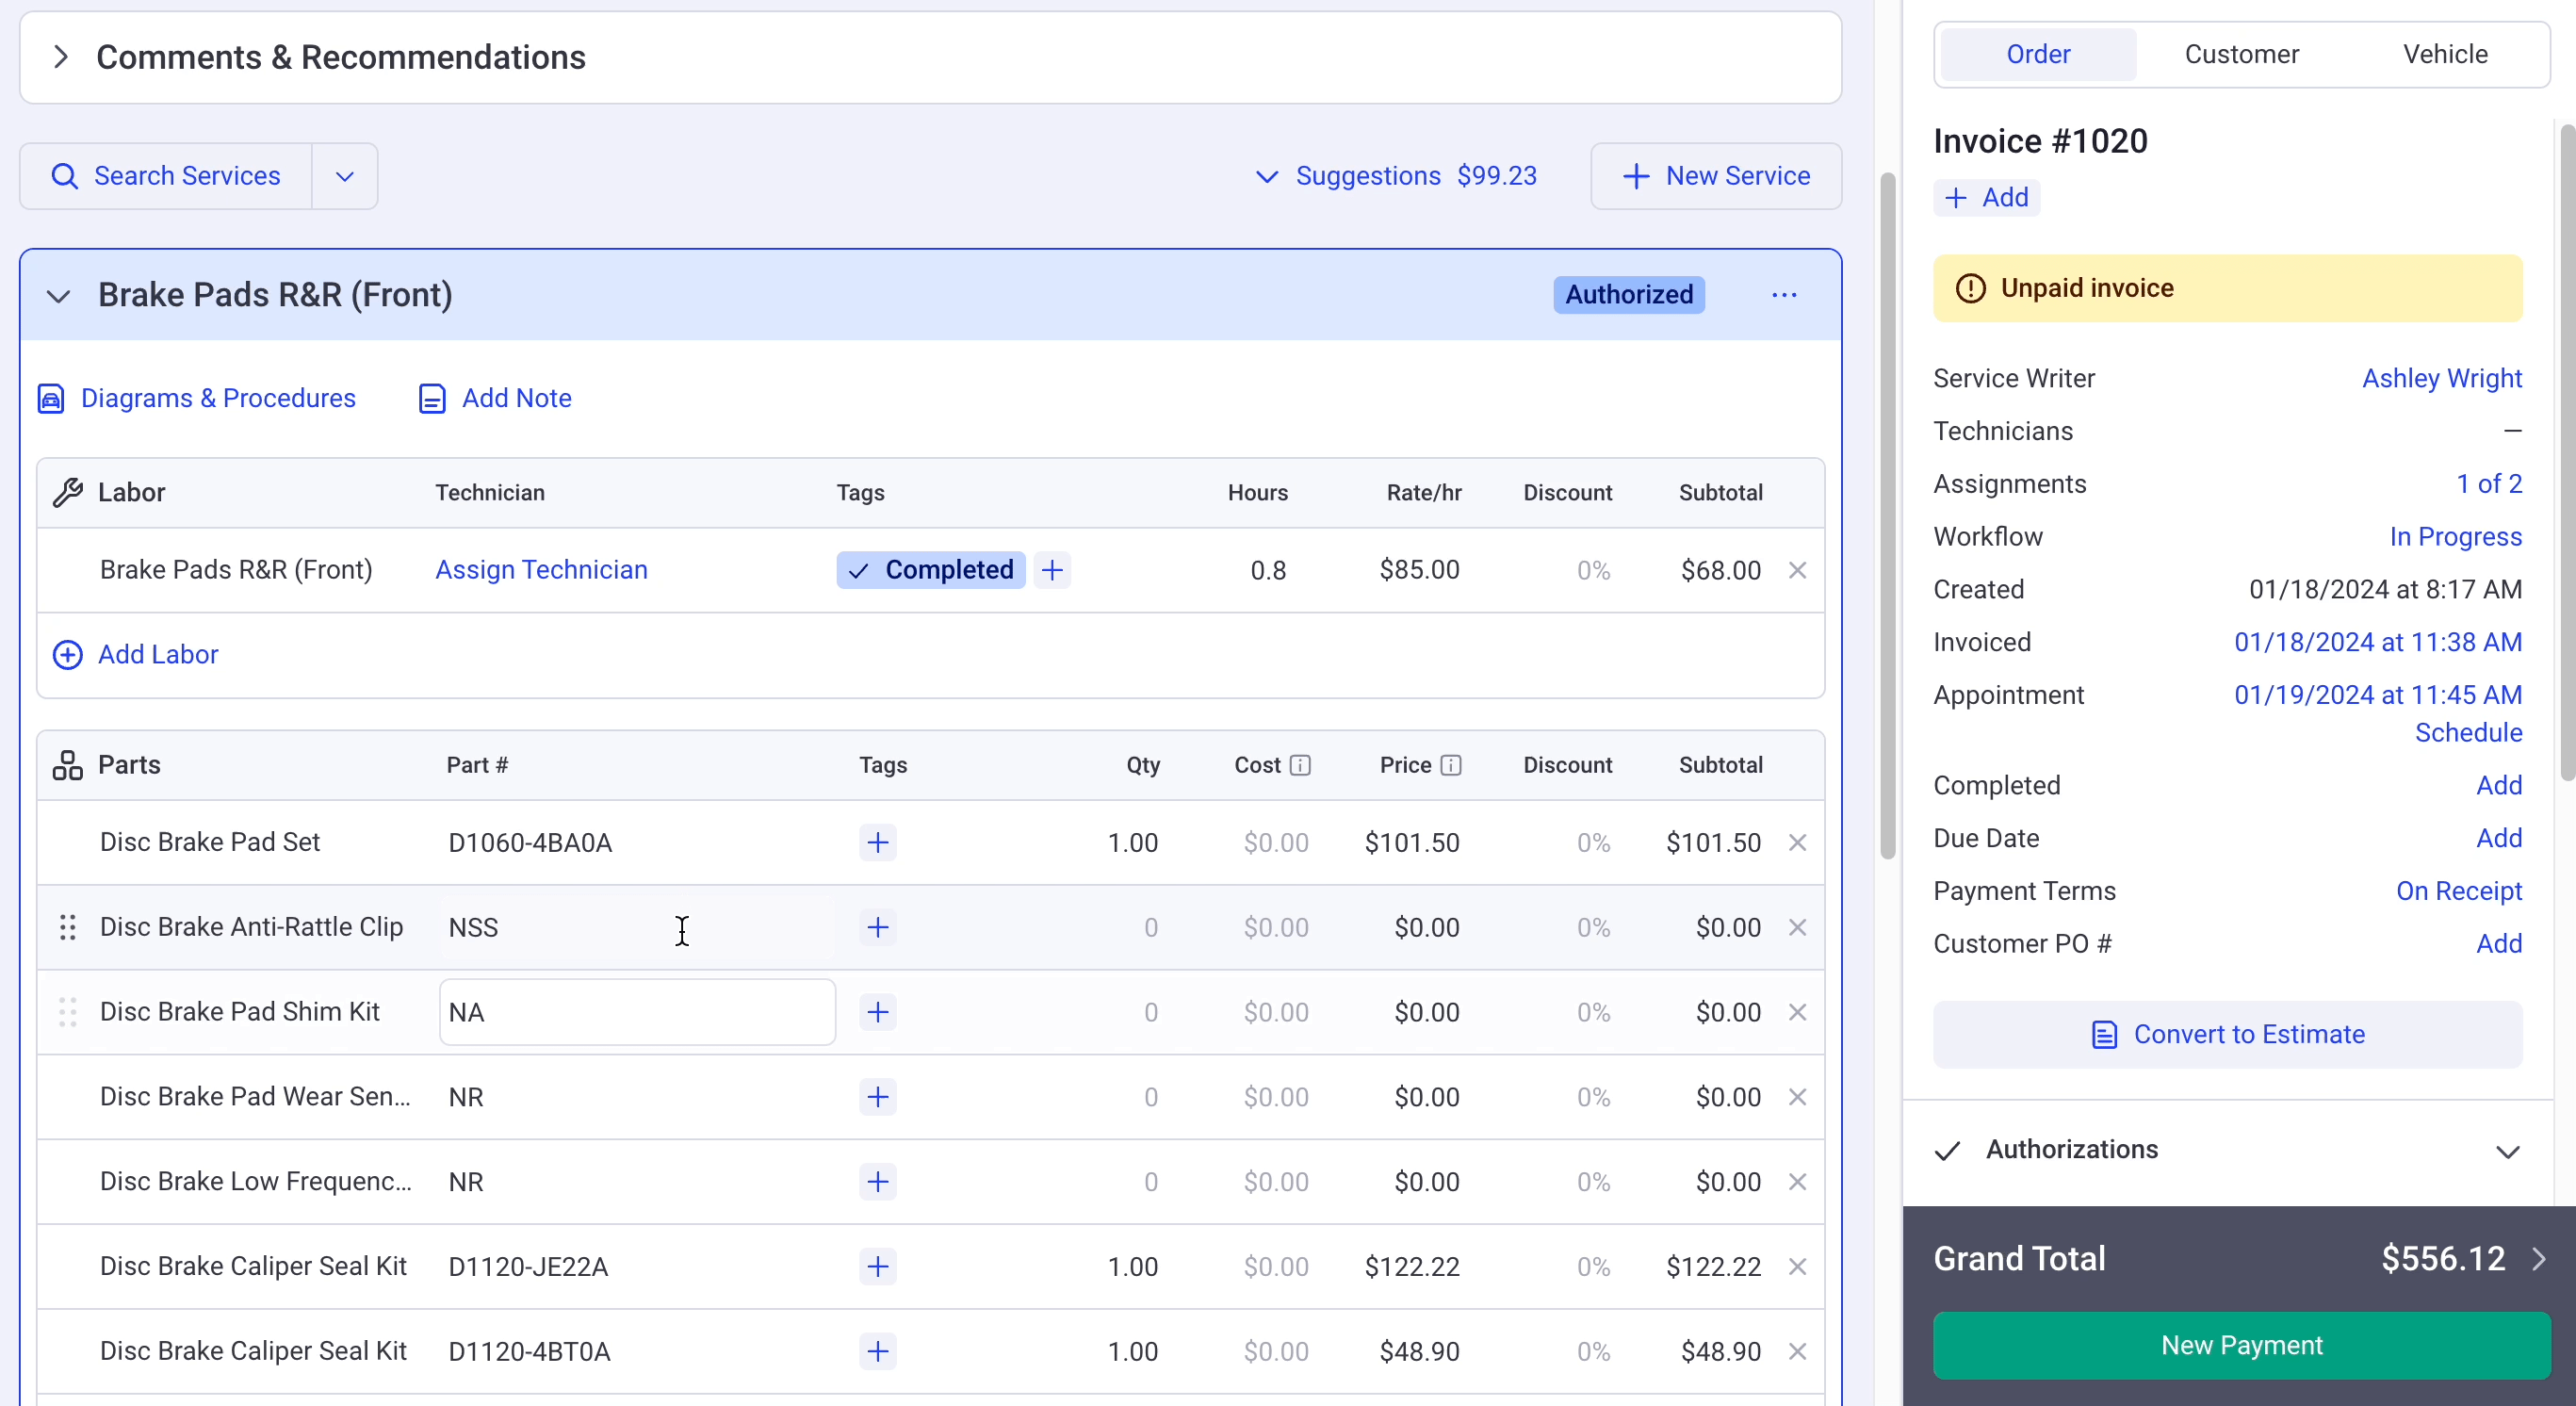Click part number D1060-4BA0A

530,843
